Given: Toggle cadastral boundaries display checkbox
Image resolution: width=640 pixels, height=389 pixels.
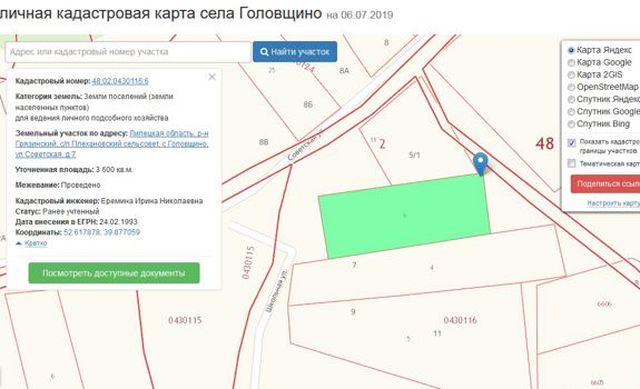Looking at the screenshot, I should [x=571, y=142].
